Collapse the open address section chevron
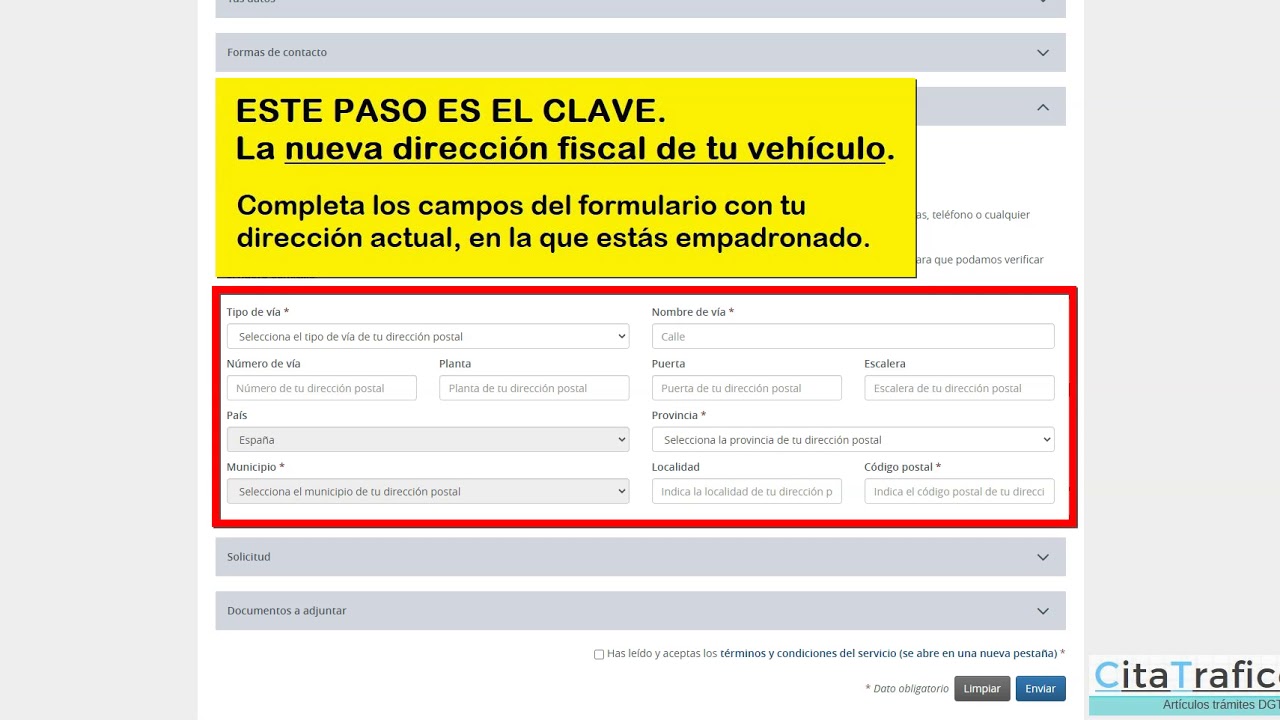The image size is (1280, 720). [1042, 107]
